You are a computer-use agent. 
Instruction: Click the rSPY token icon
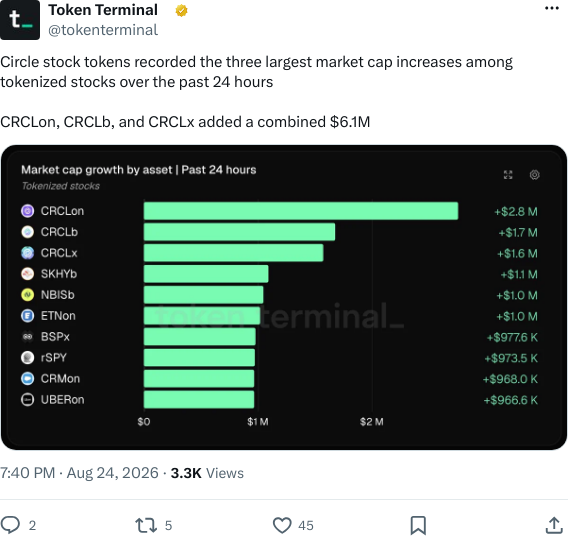(28, 357)
